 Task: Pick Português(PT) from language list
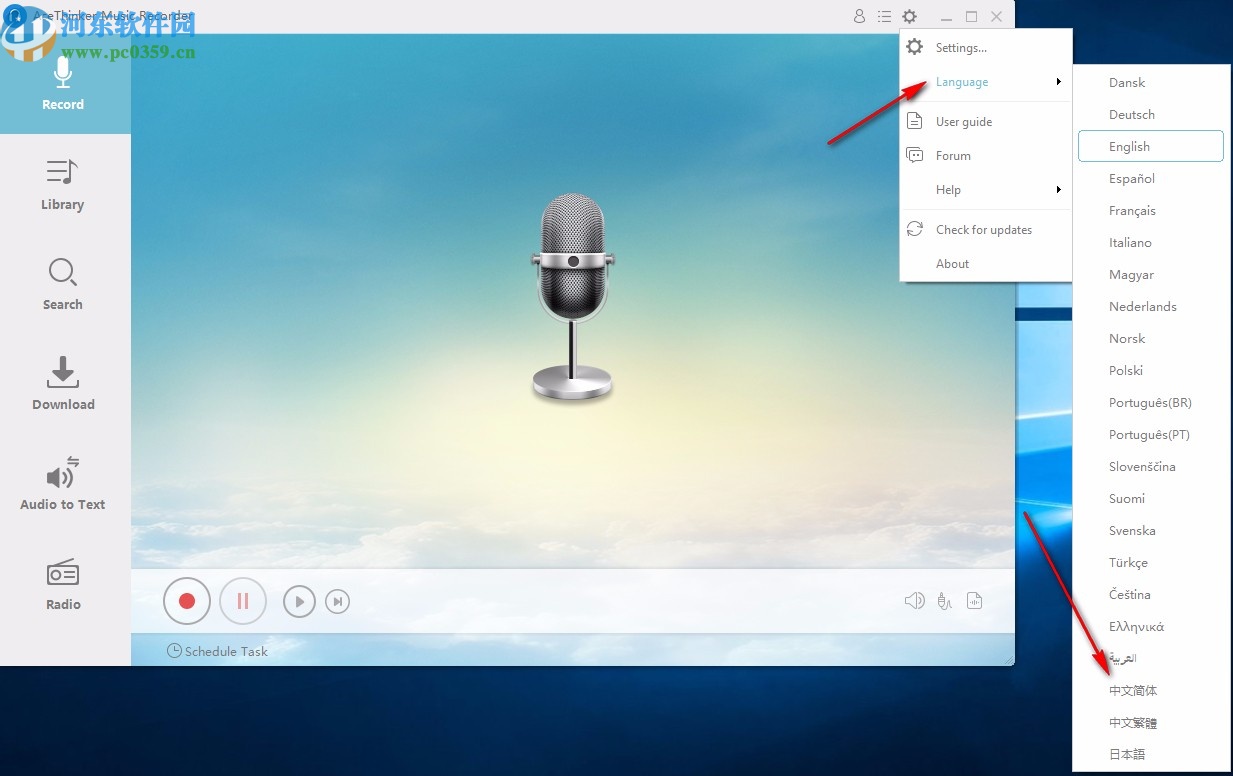1151,435
